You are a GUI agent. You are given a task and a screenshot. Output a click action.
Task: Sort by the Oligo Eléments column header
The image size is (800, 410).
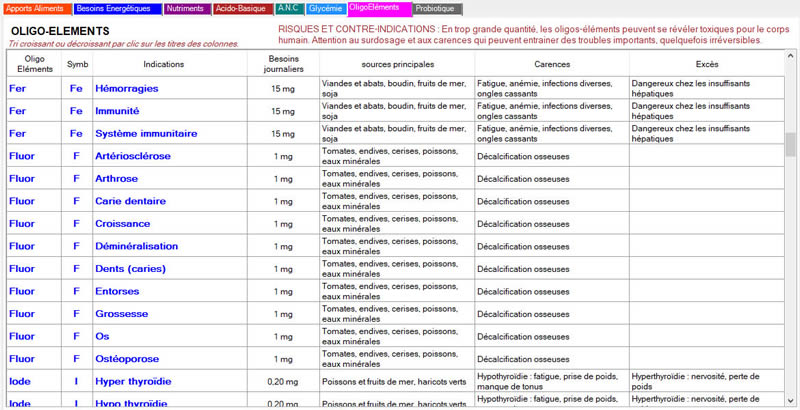click(34, 64)
